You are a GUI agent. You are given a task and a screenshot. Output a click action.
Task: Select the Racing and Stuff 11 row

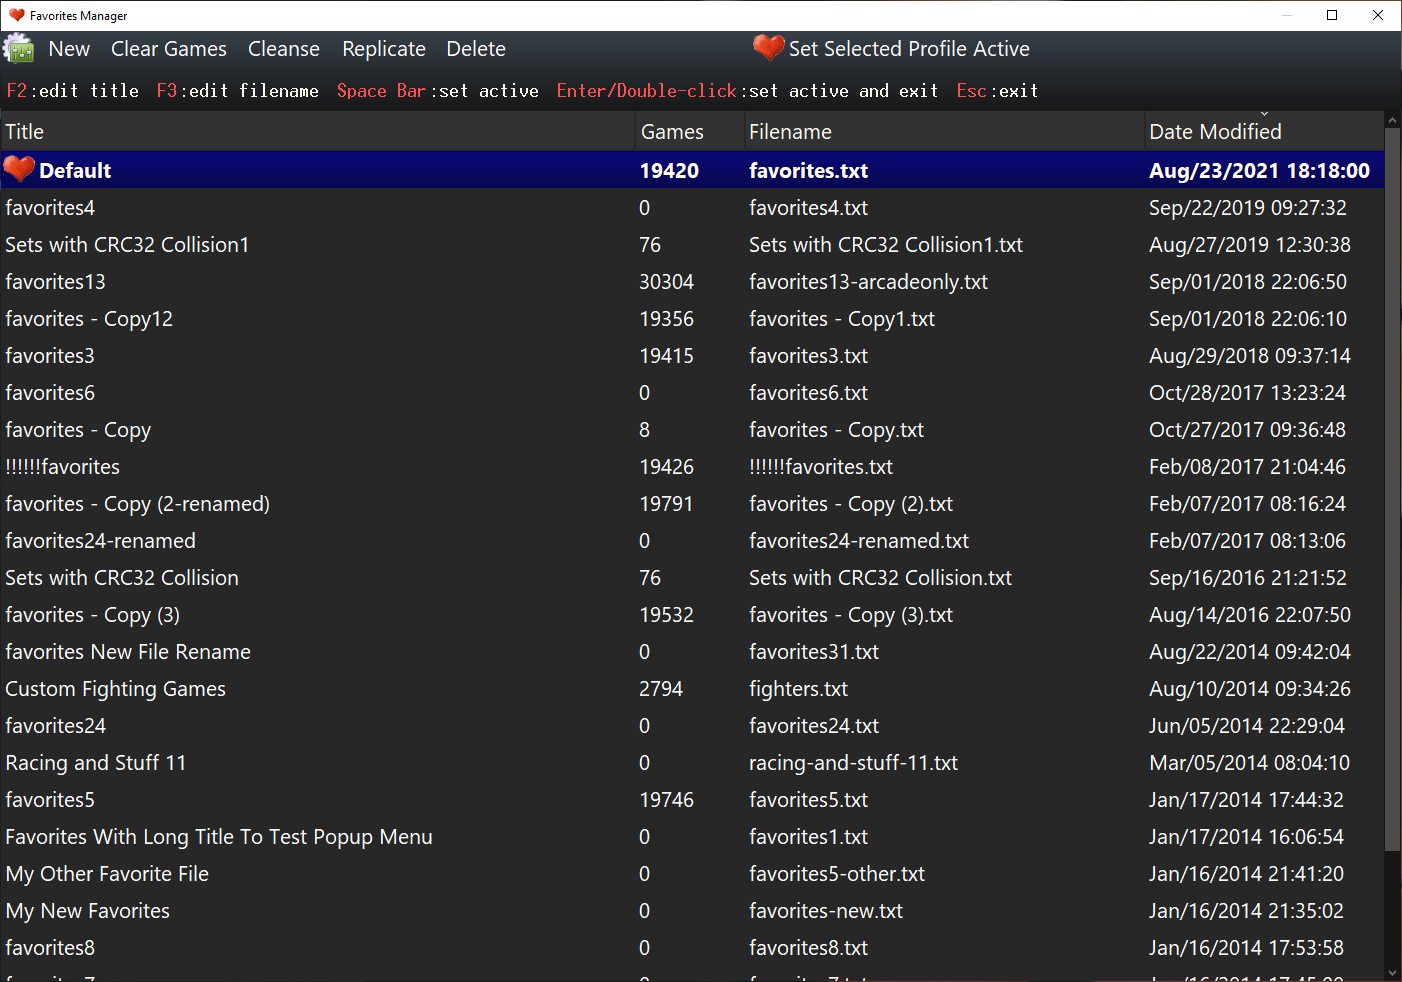(x=96, y=763)
